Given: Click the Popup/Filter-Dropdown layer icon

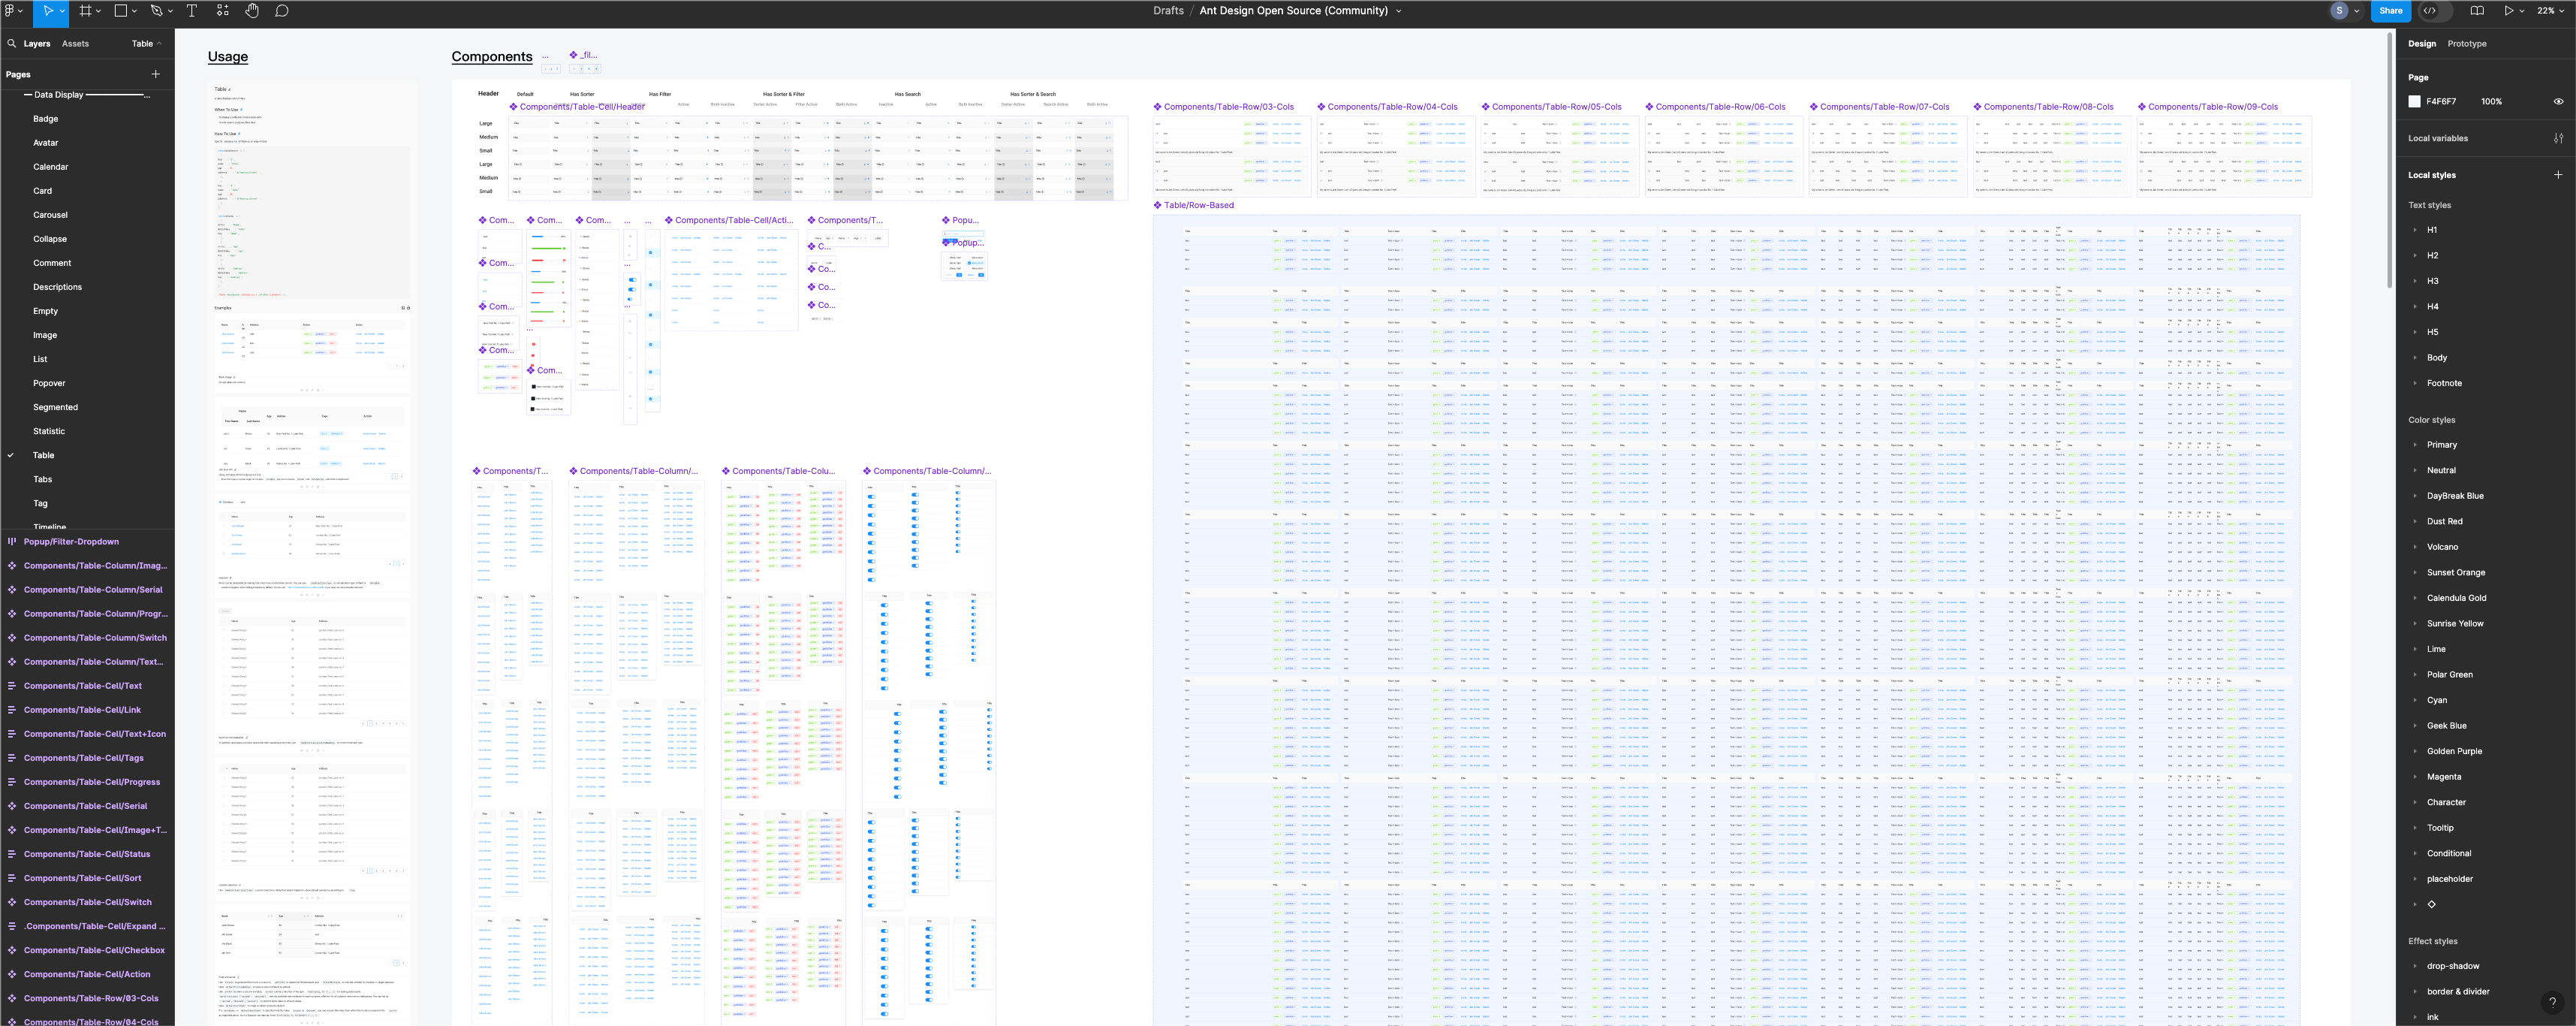Looking at the screenshot, I should [12, 542].
